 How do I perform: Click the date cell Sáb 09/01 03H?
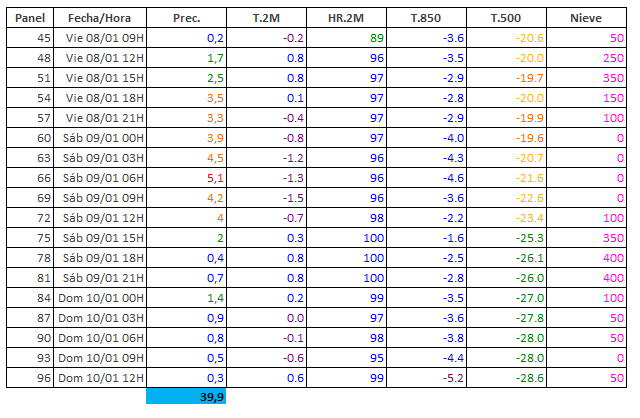click(100, 158)
